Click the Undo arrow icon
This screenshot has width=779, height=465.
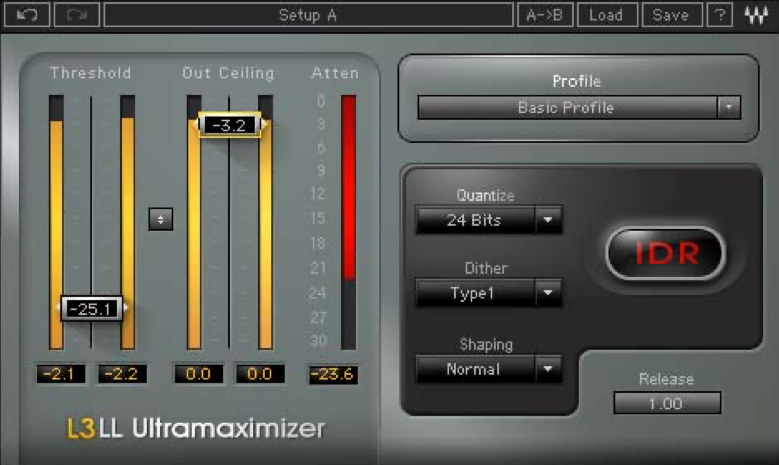point(27,15)
